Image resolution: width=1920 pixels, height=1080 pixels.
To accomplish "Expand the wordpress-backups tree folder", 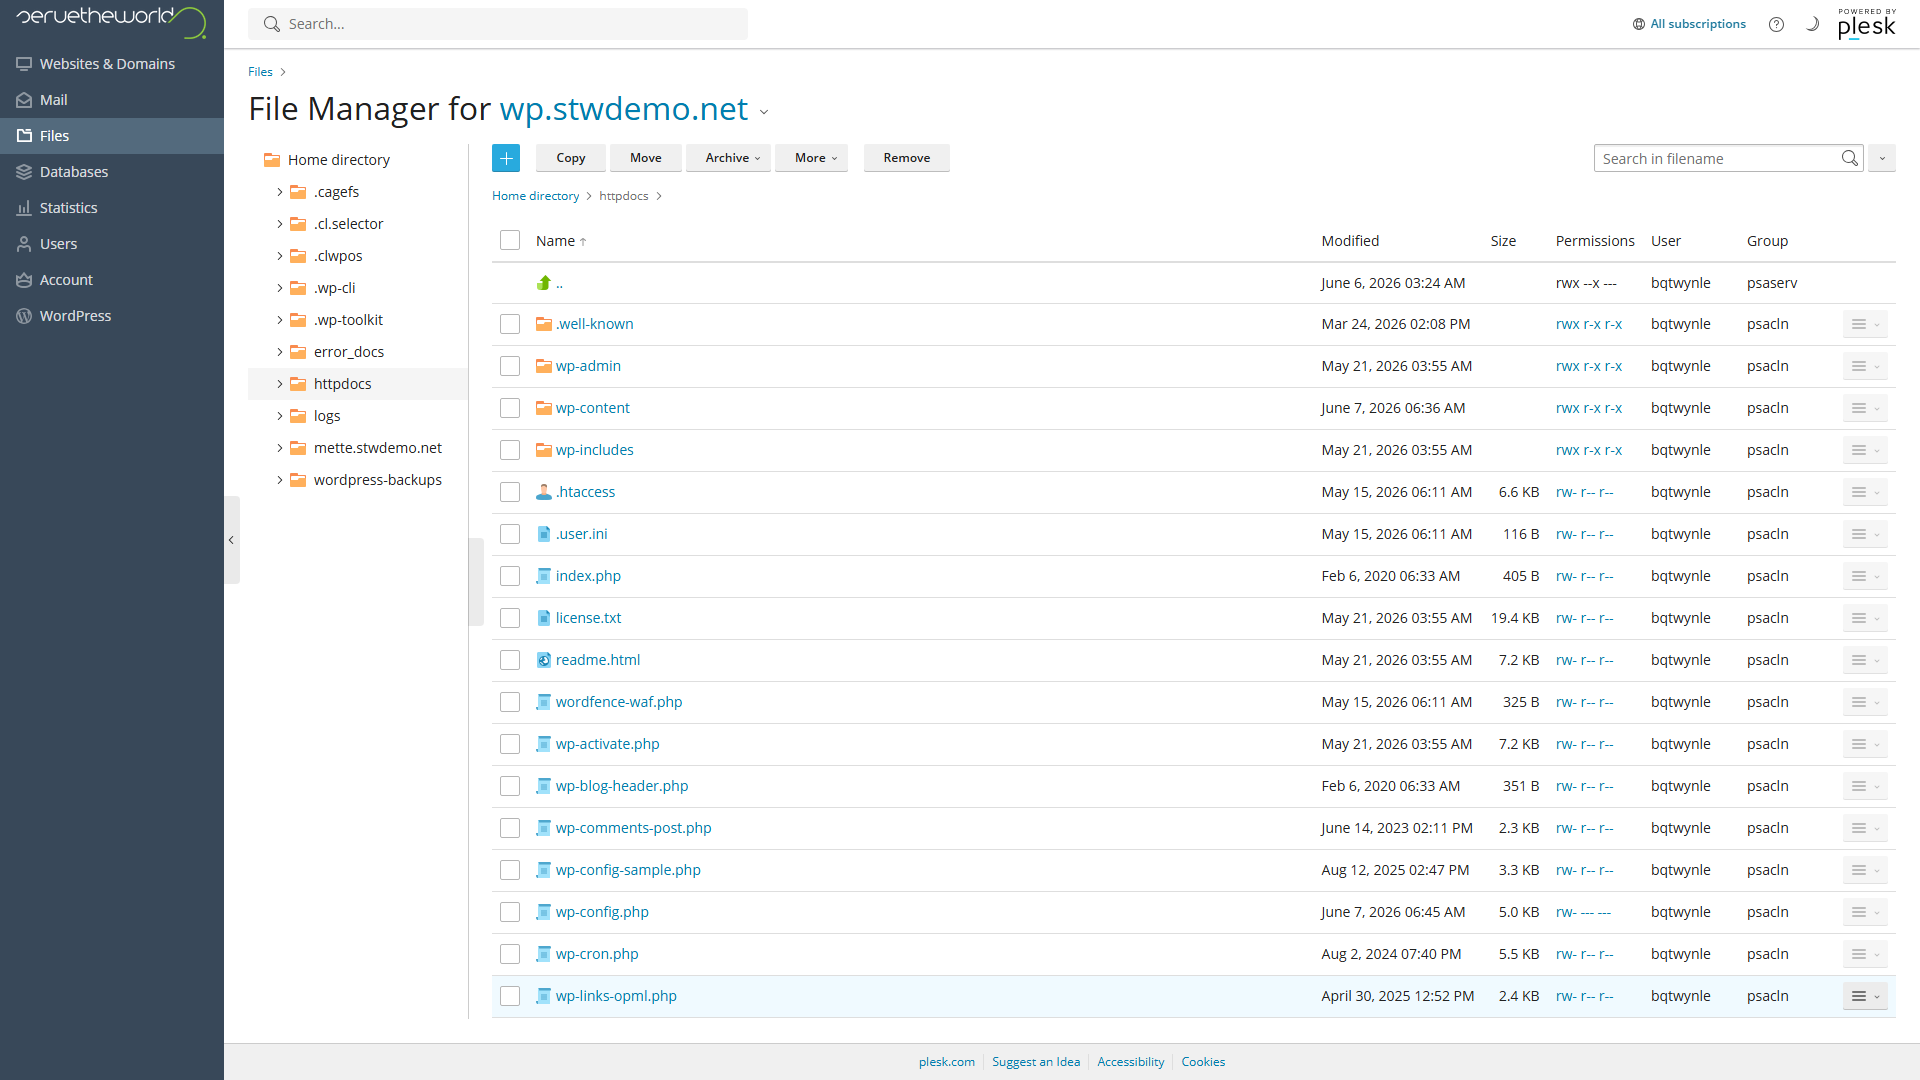I will coord(280,480).
